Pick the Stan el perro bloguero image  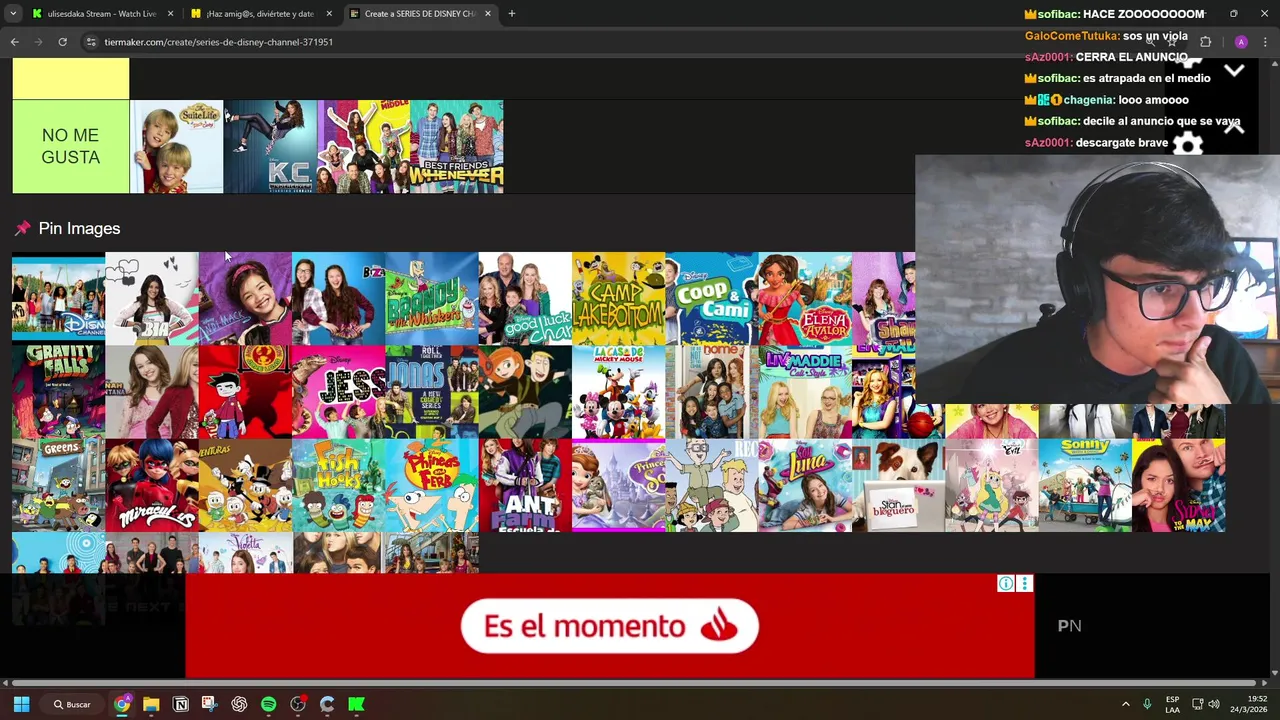pyautogui.click(x=898, y=485)
